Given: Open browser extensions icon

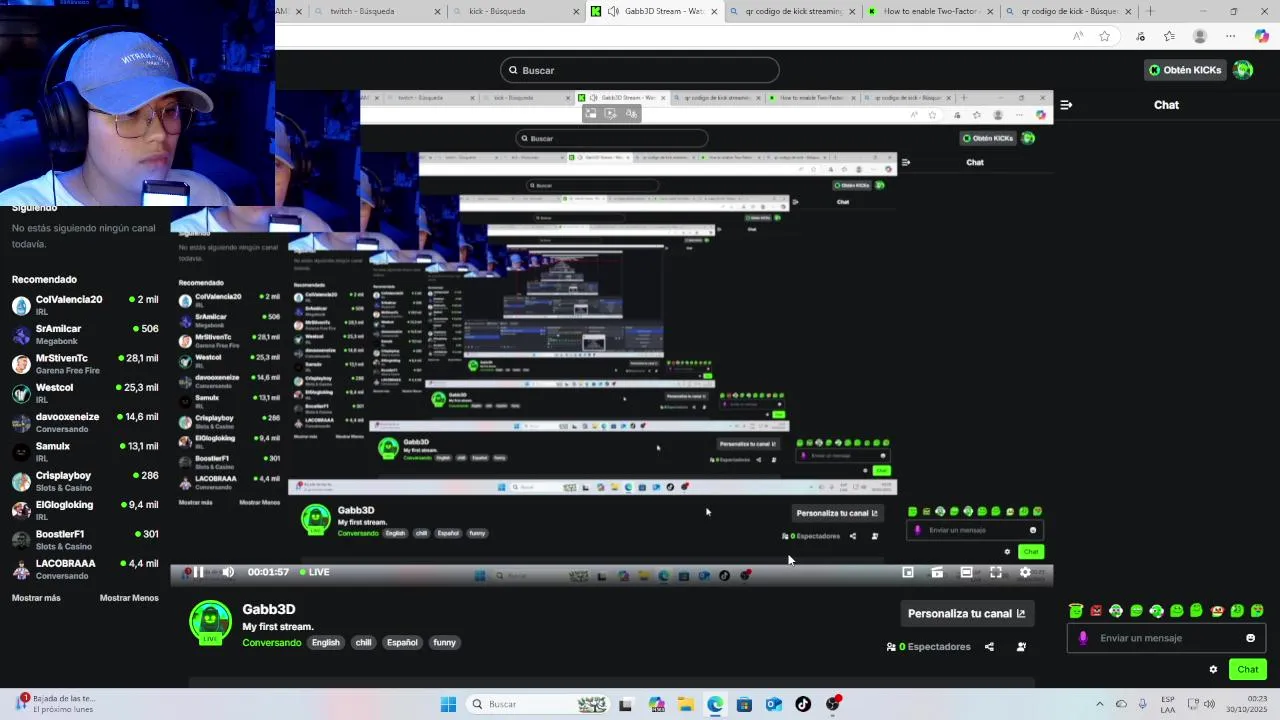Looking at the screenshot, I should point(1140,36).
